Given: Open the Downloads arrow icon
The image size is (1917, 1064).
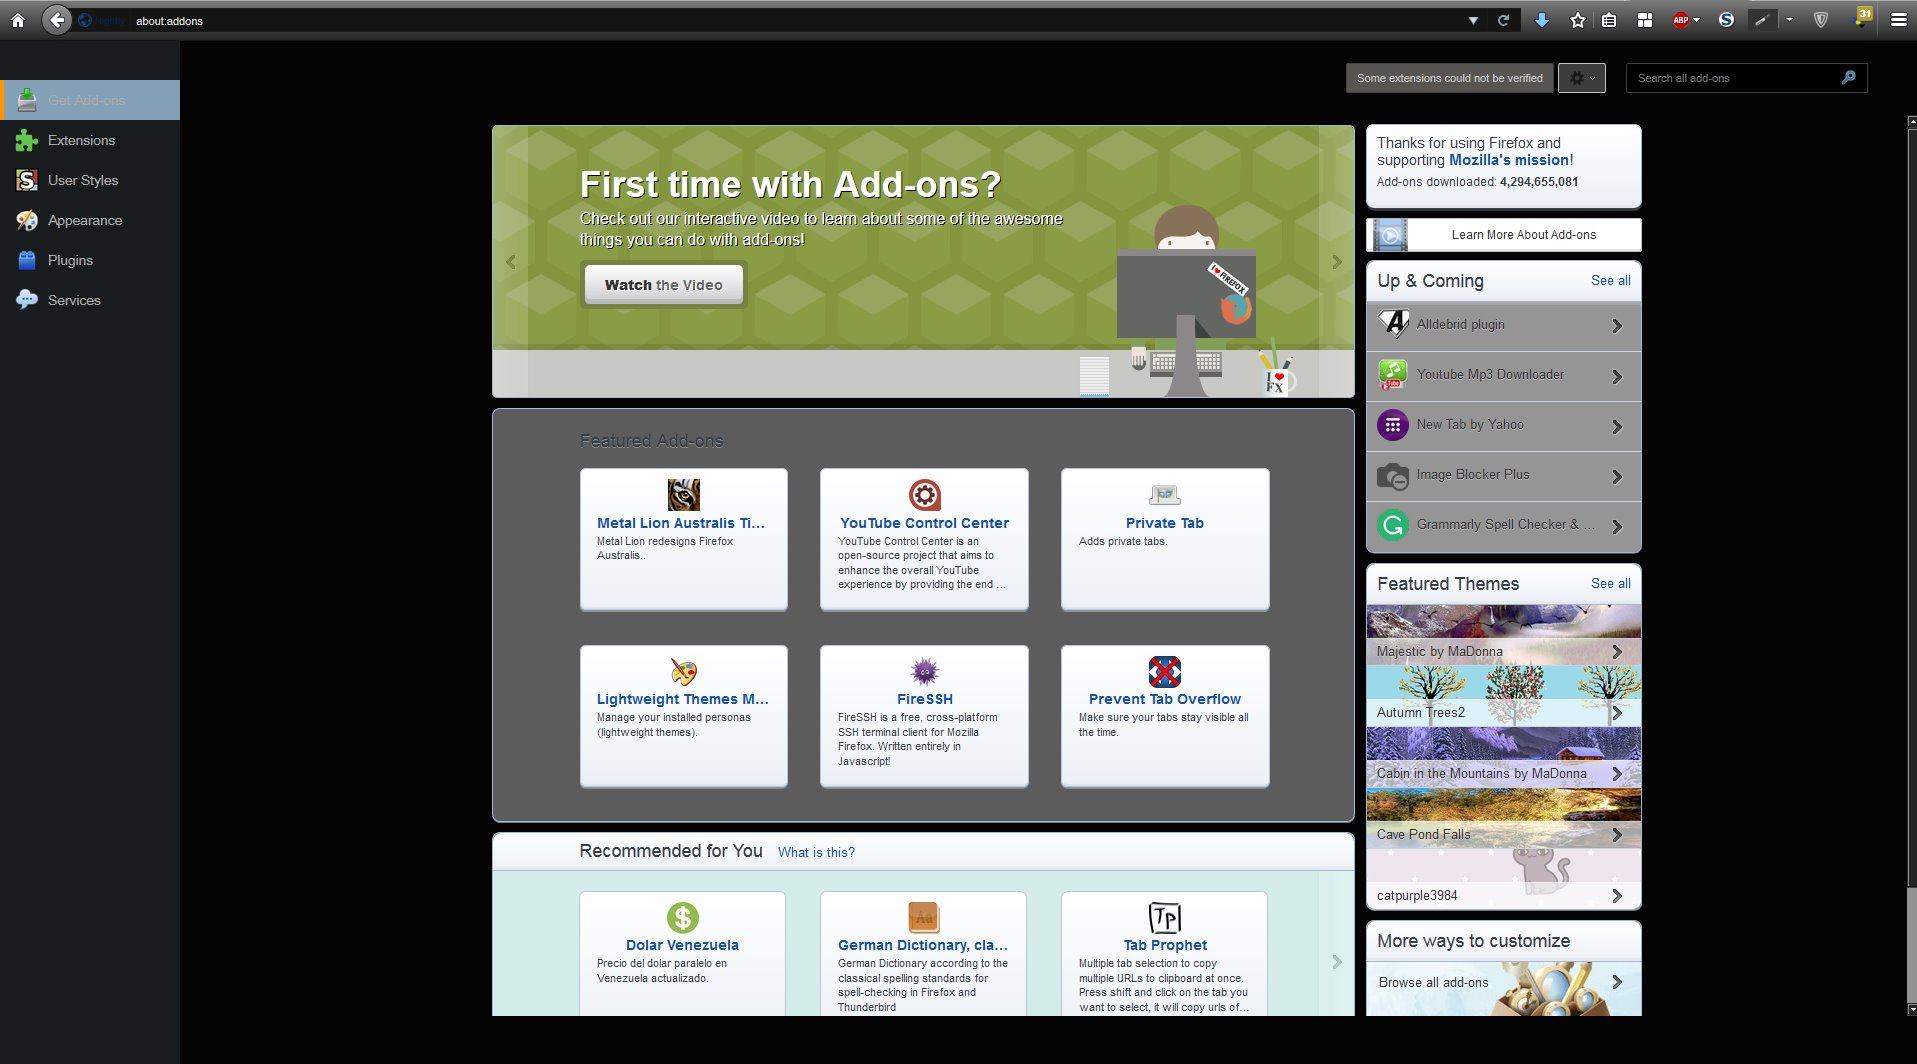Looking at the screenshot, I should click(1542, 20).
